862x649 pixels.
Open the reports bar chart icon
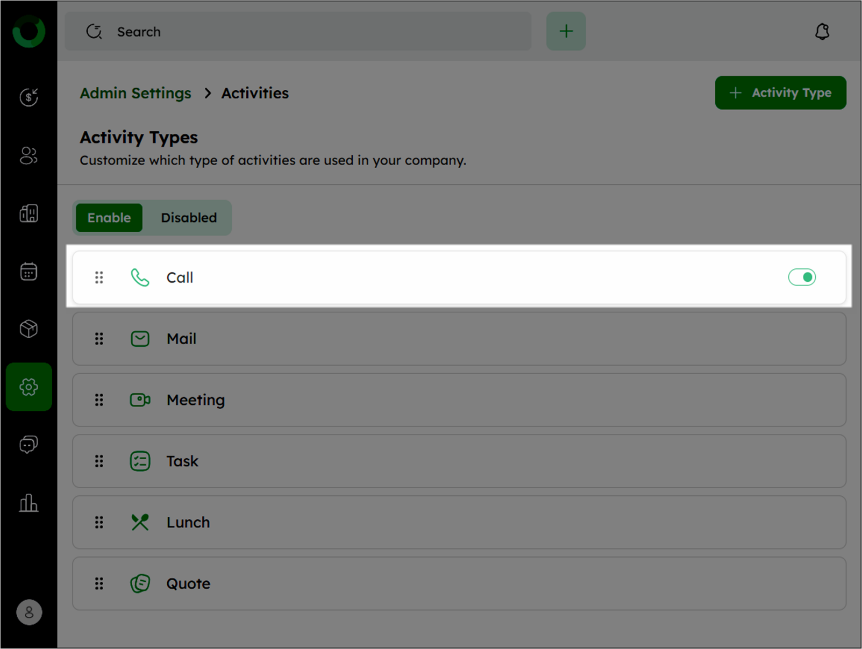pos(29,503)
